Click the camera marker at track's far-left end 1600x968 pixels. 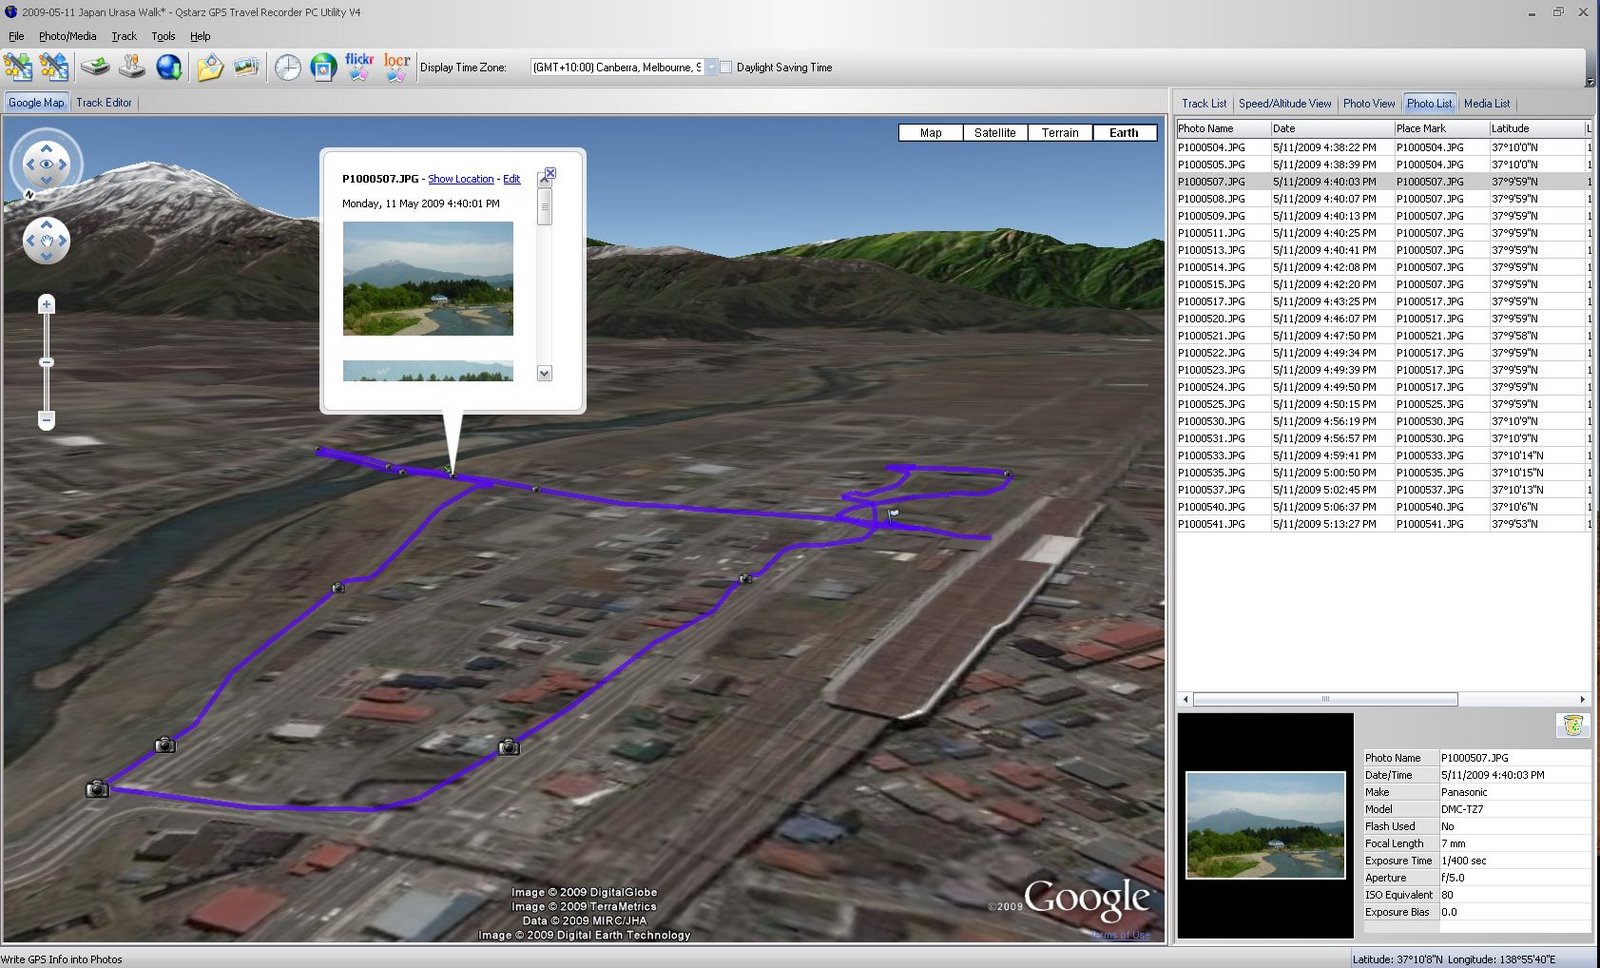coord(97,789)
